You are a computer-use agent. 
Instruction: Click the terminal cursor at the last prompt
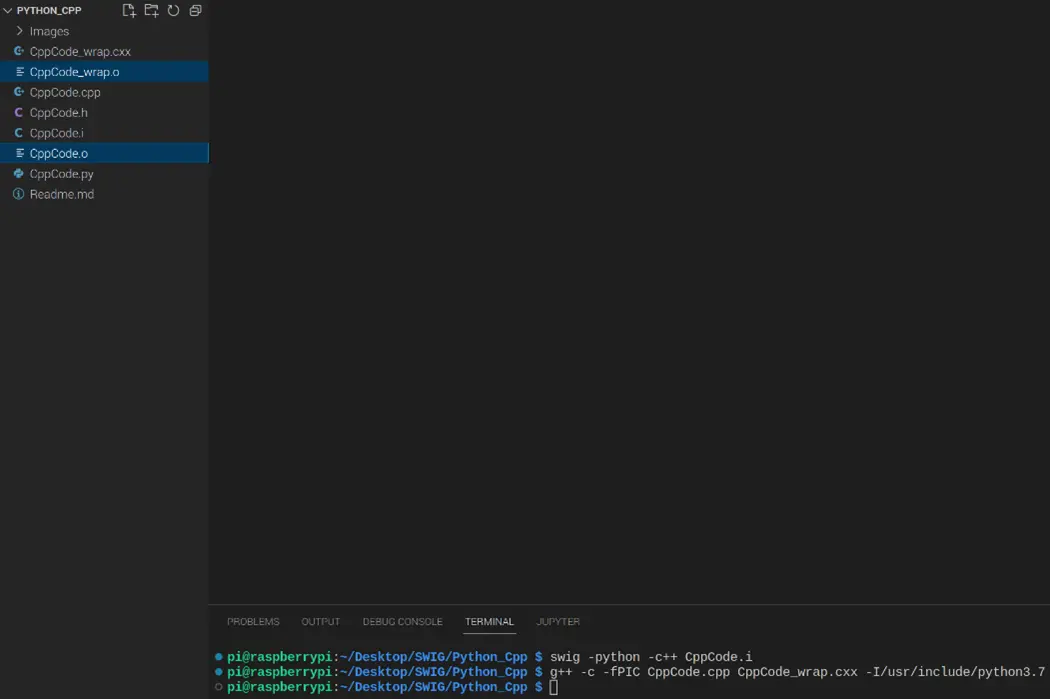click(x=554, y=687)
